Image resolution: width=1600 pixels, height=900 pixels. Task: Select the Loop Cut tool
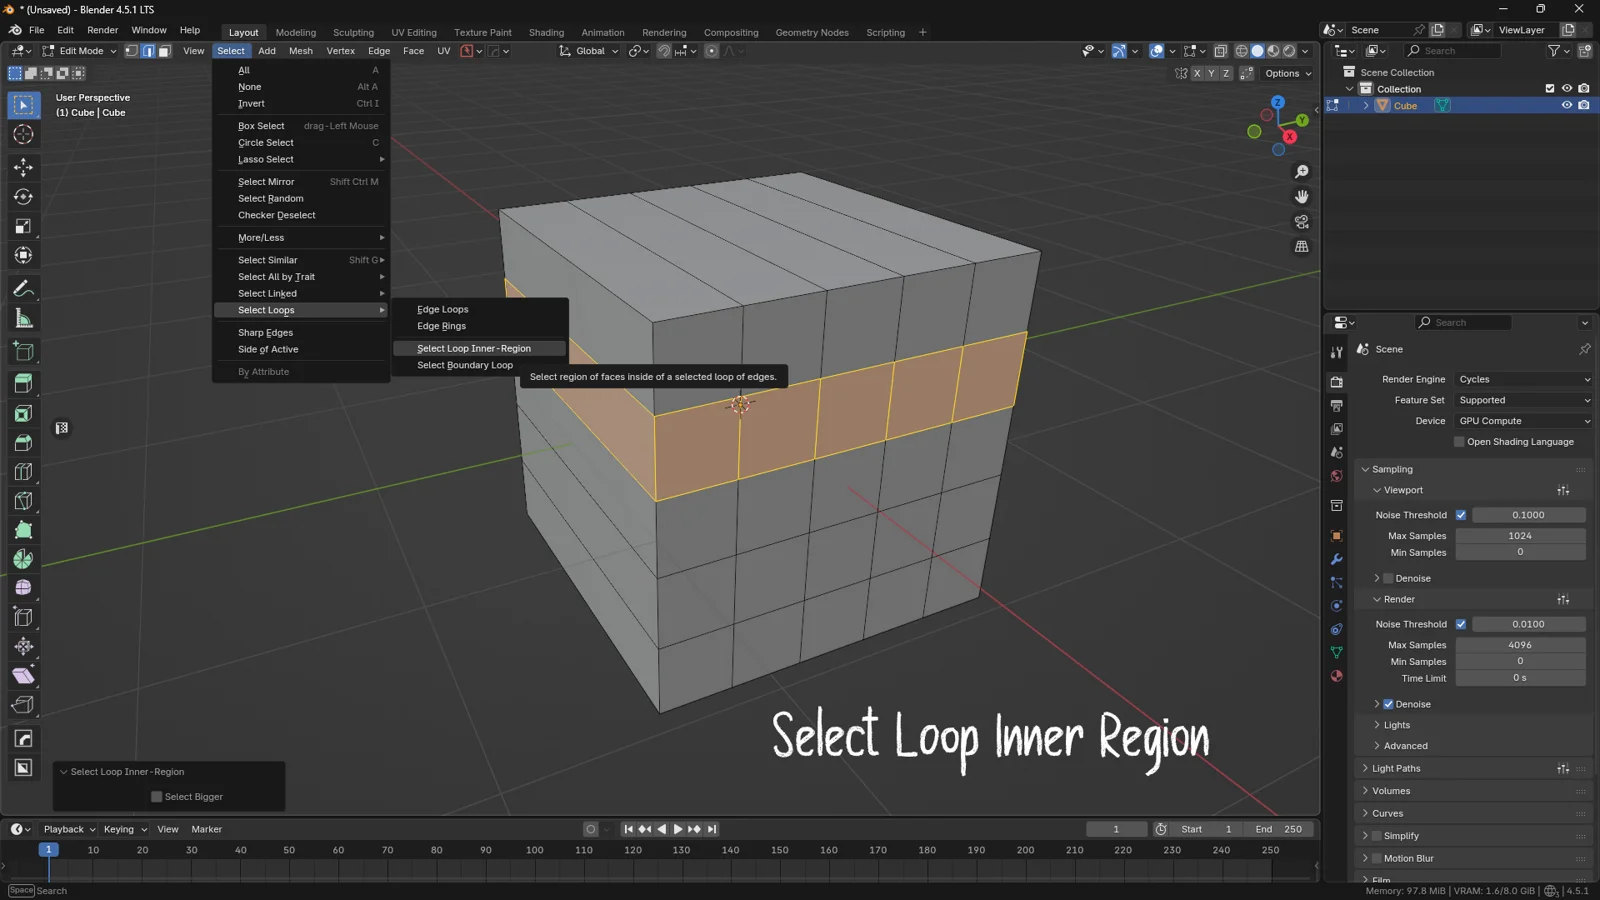coord(23,472)
